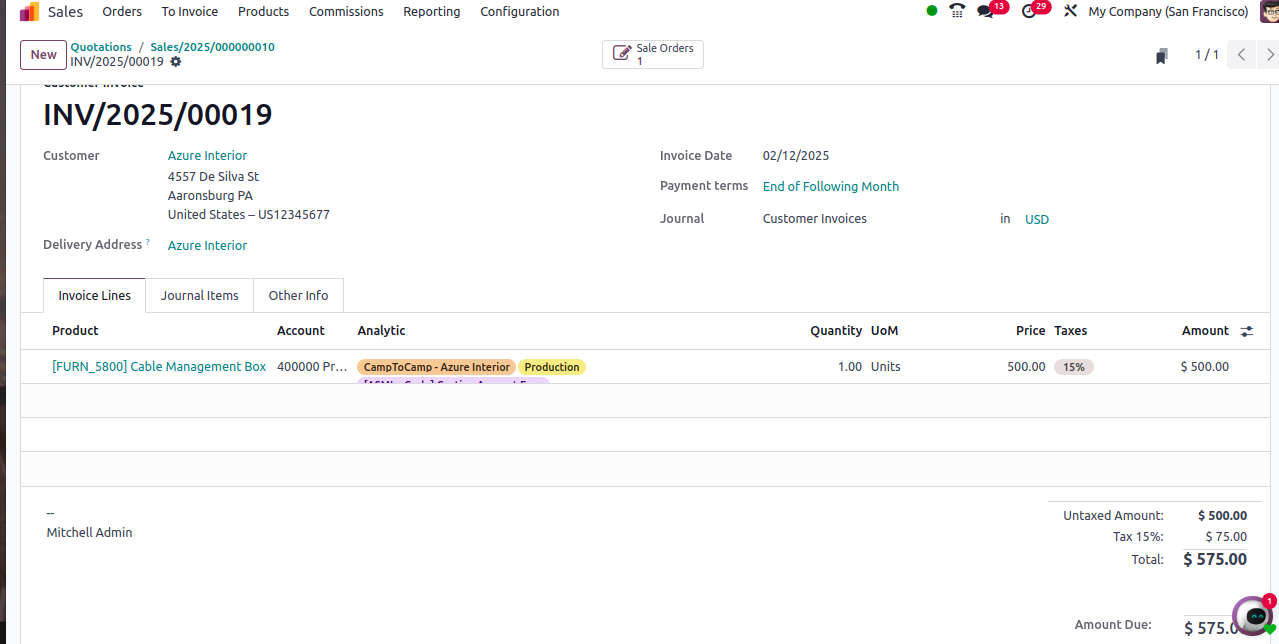Viewport: 1279px width, 644px height.
Task: Click the Production analytic tag
Action: pyautogui.click(x=551, y=367)
